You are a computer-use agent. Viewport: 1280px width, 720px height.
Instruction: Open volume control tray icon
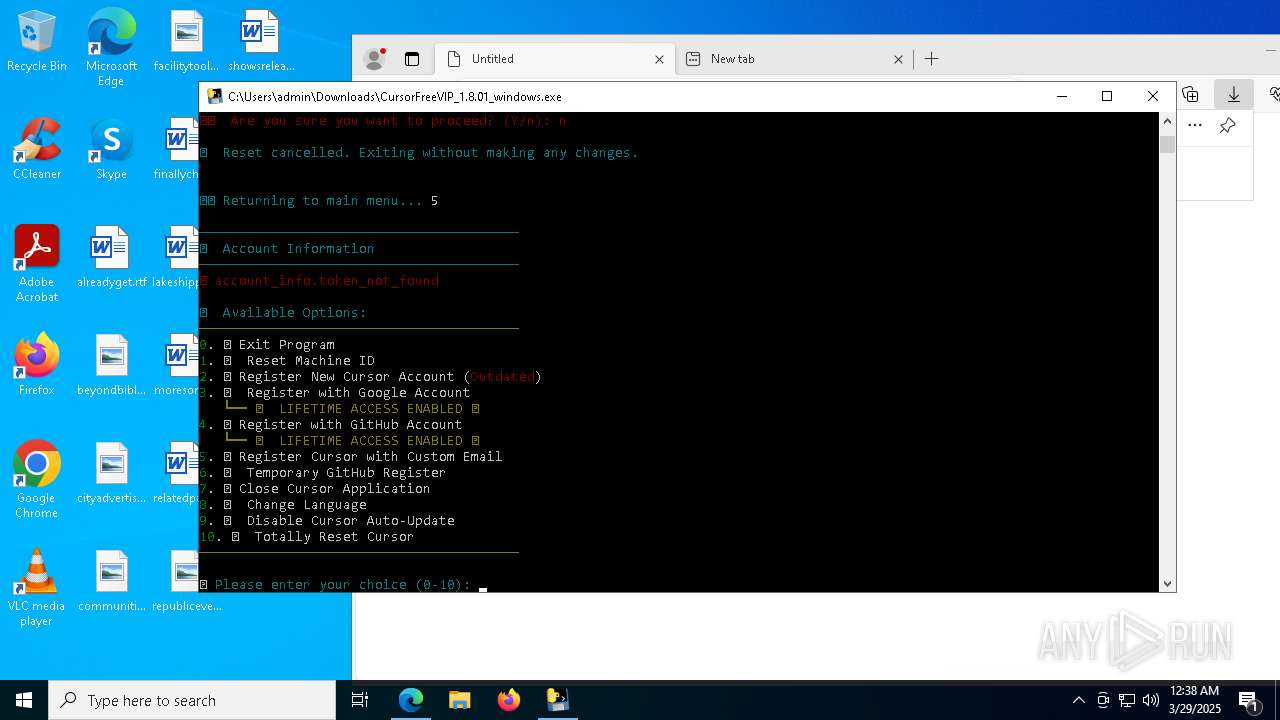tap(1151, 700)
